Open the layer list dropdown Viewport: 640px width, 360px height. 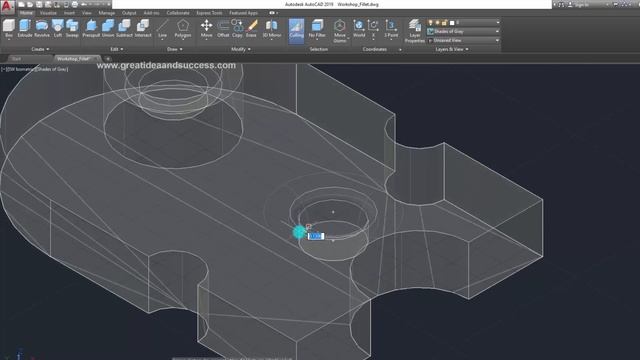[498, 22]
